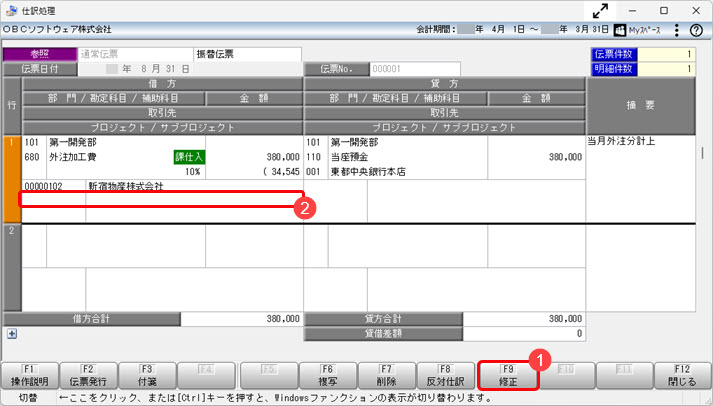Click the 参照 mode label
Screen dimensions: 713x406
click(x=40, y=54)
